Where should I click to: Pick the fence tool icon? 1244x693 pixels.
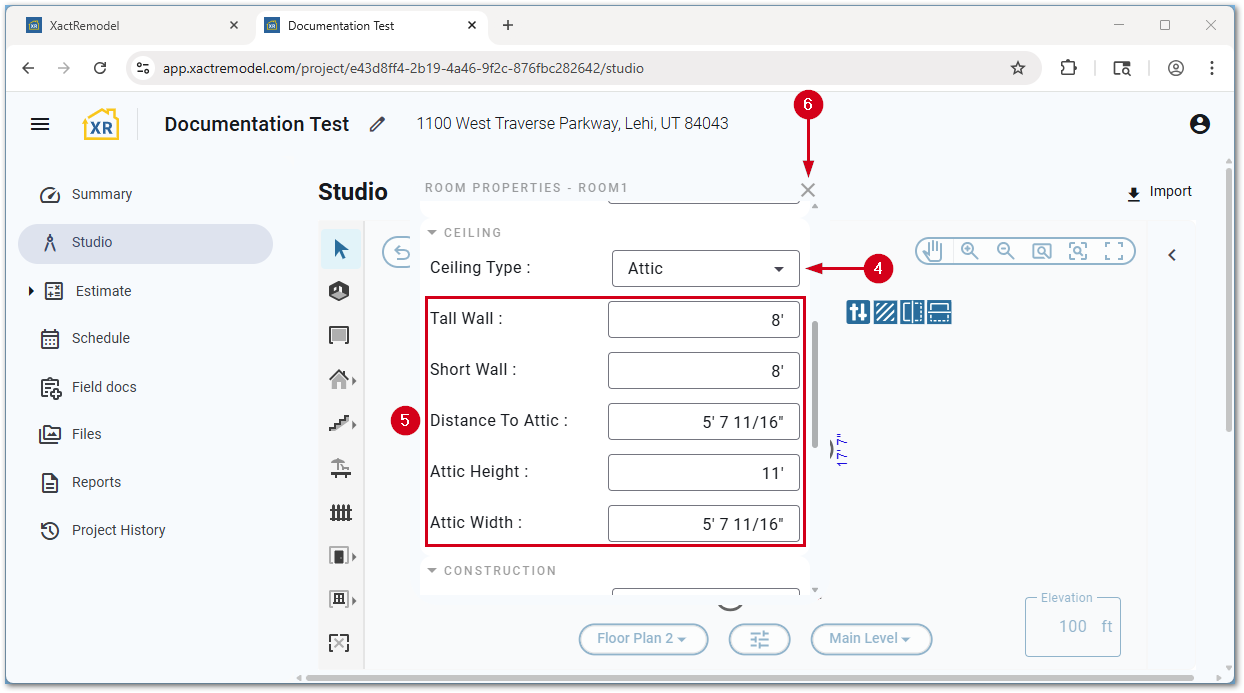click(341, 513)
